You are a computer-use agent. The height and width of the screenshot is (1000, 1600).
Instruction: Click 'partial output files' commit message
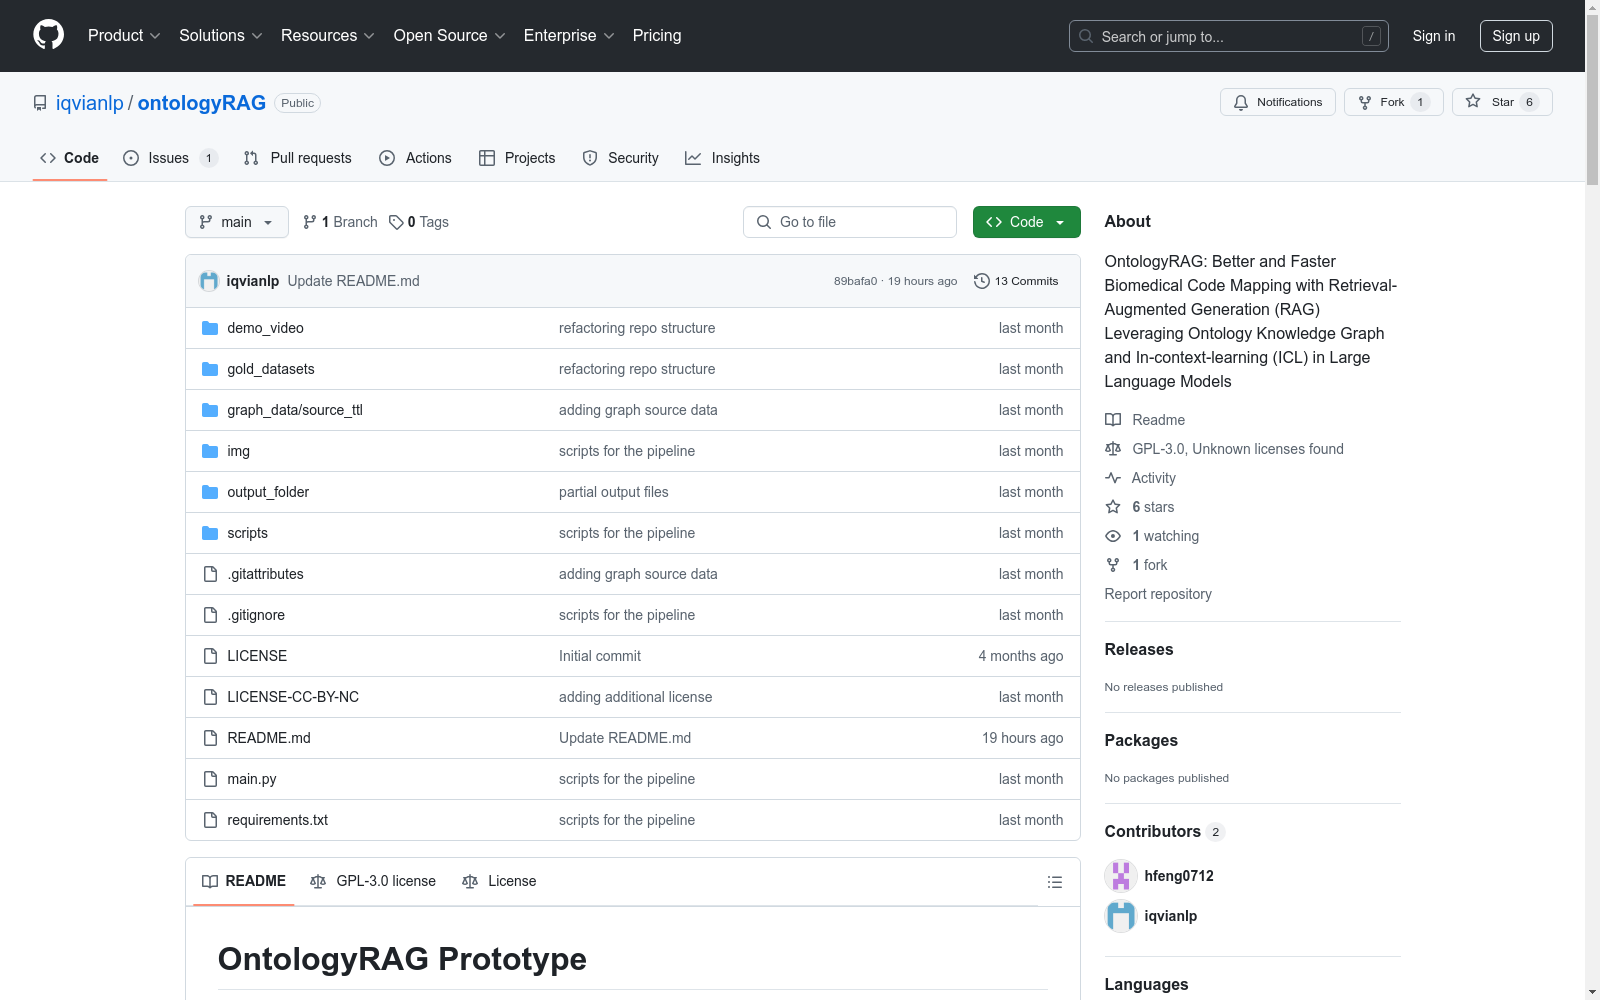[x=614, y=492]
